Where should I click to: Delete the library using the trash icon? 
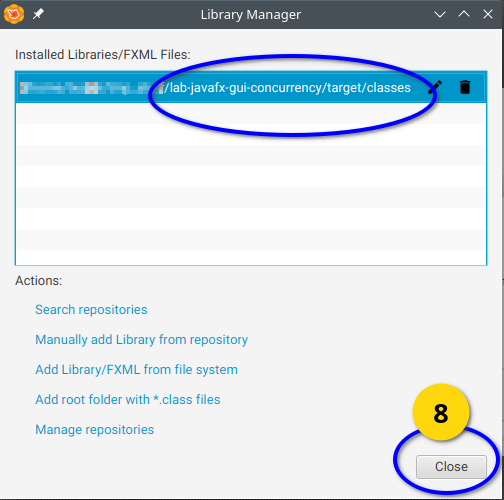point(465,87)
